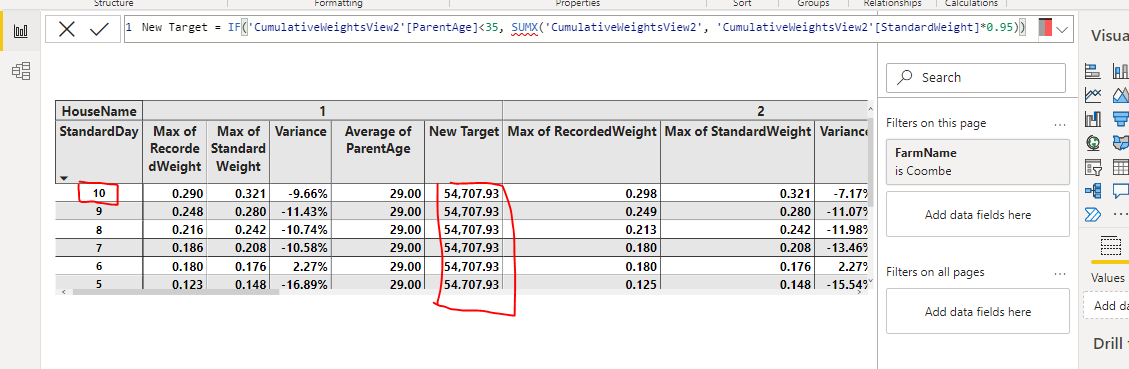Viewport: 1129px width, 369px height.
Task: Open options for Filters on all pages
Action: coord(1059,273)
